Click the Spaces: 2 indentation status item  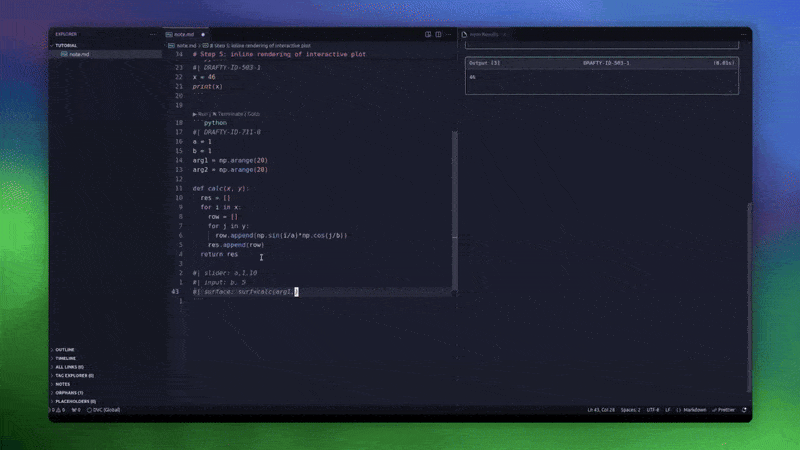[630, 410]
